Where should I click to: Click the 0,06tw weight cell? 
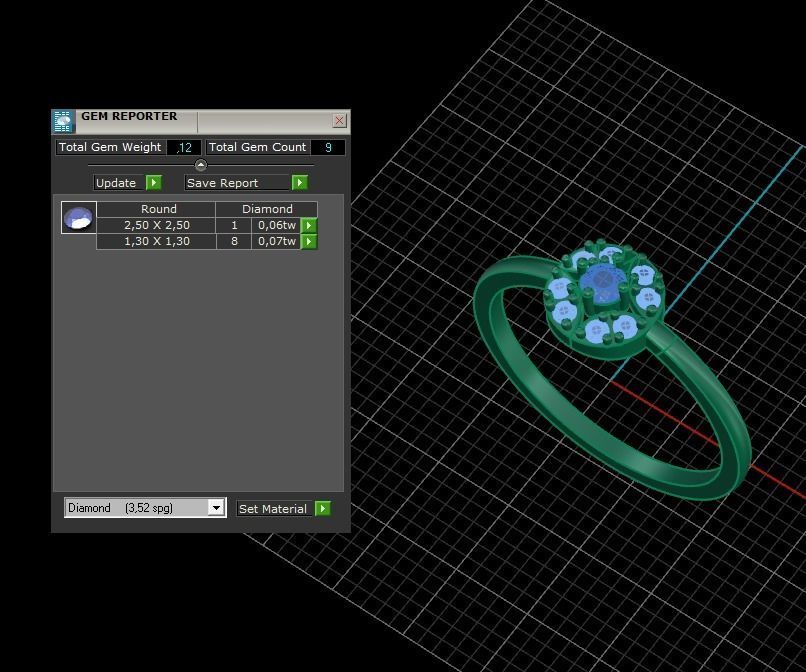(x=276, y=225)
